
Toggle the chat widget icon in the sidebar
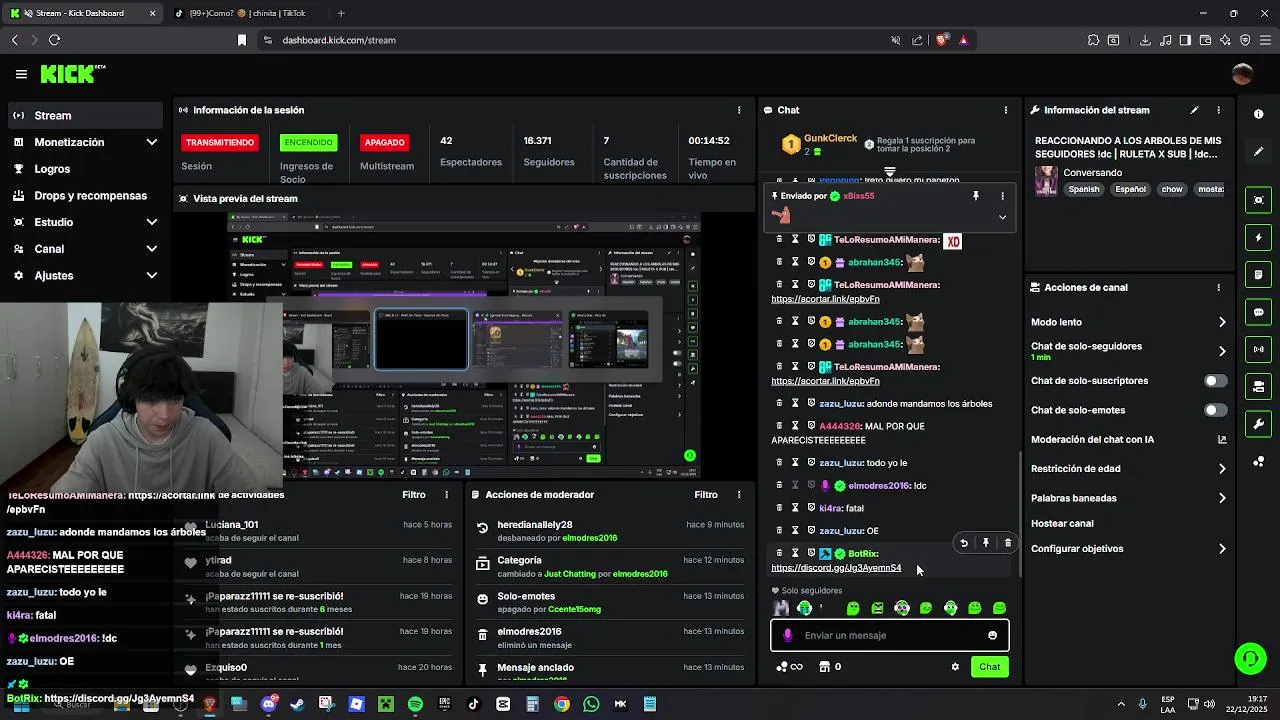pos(1258,312)
